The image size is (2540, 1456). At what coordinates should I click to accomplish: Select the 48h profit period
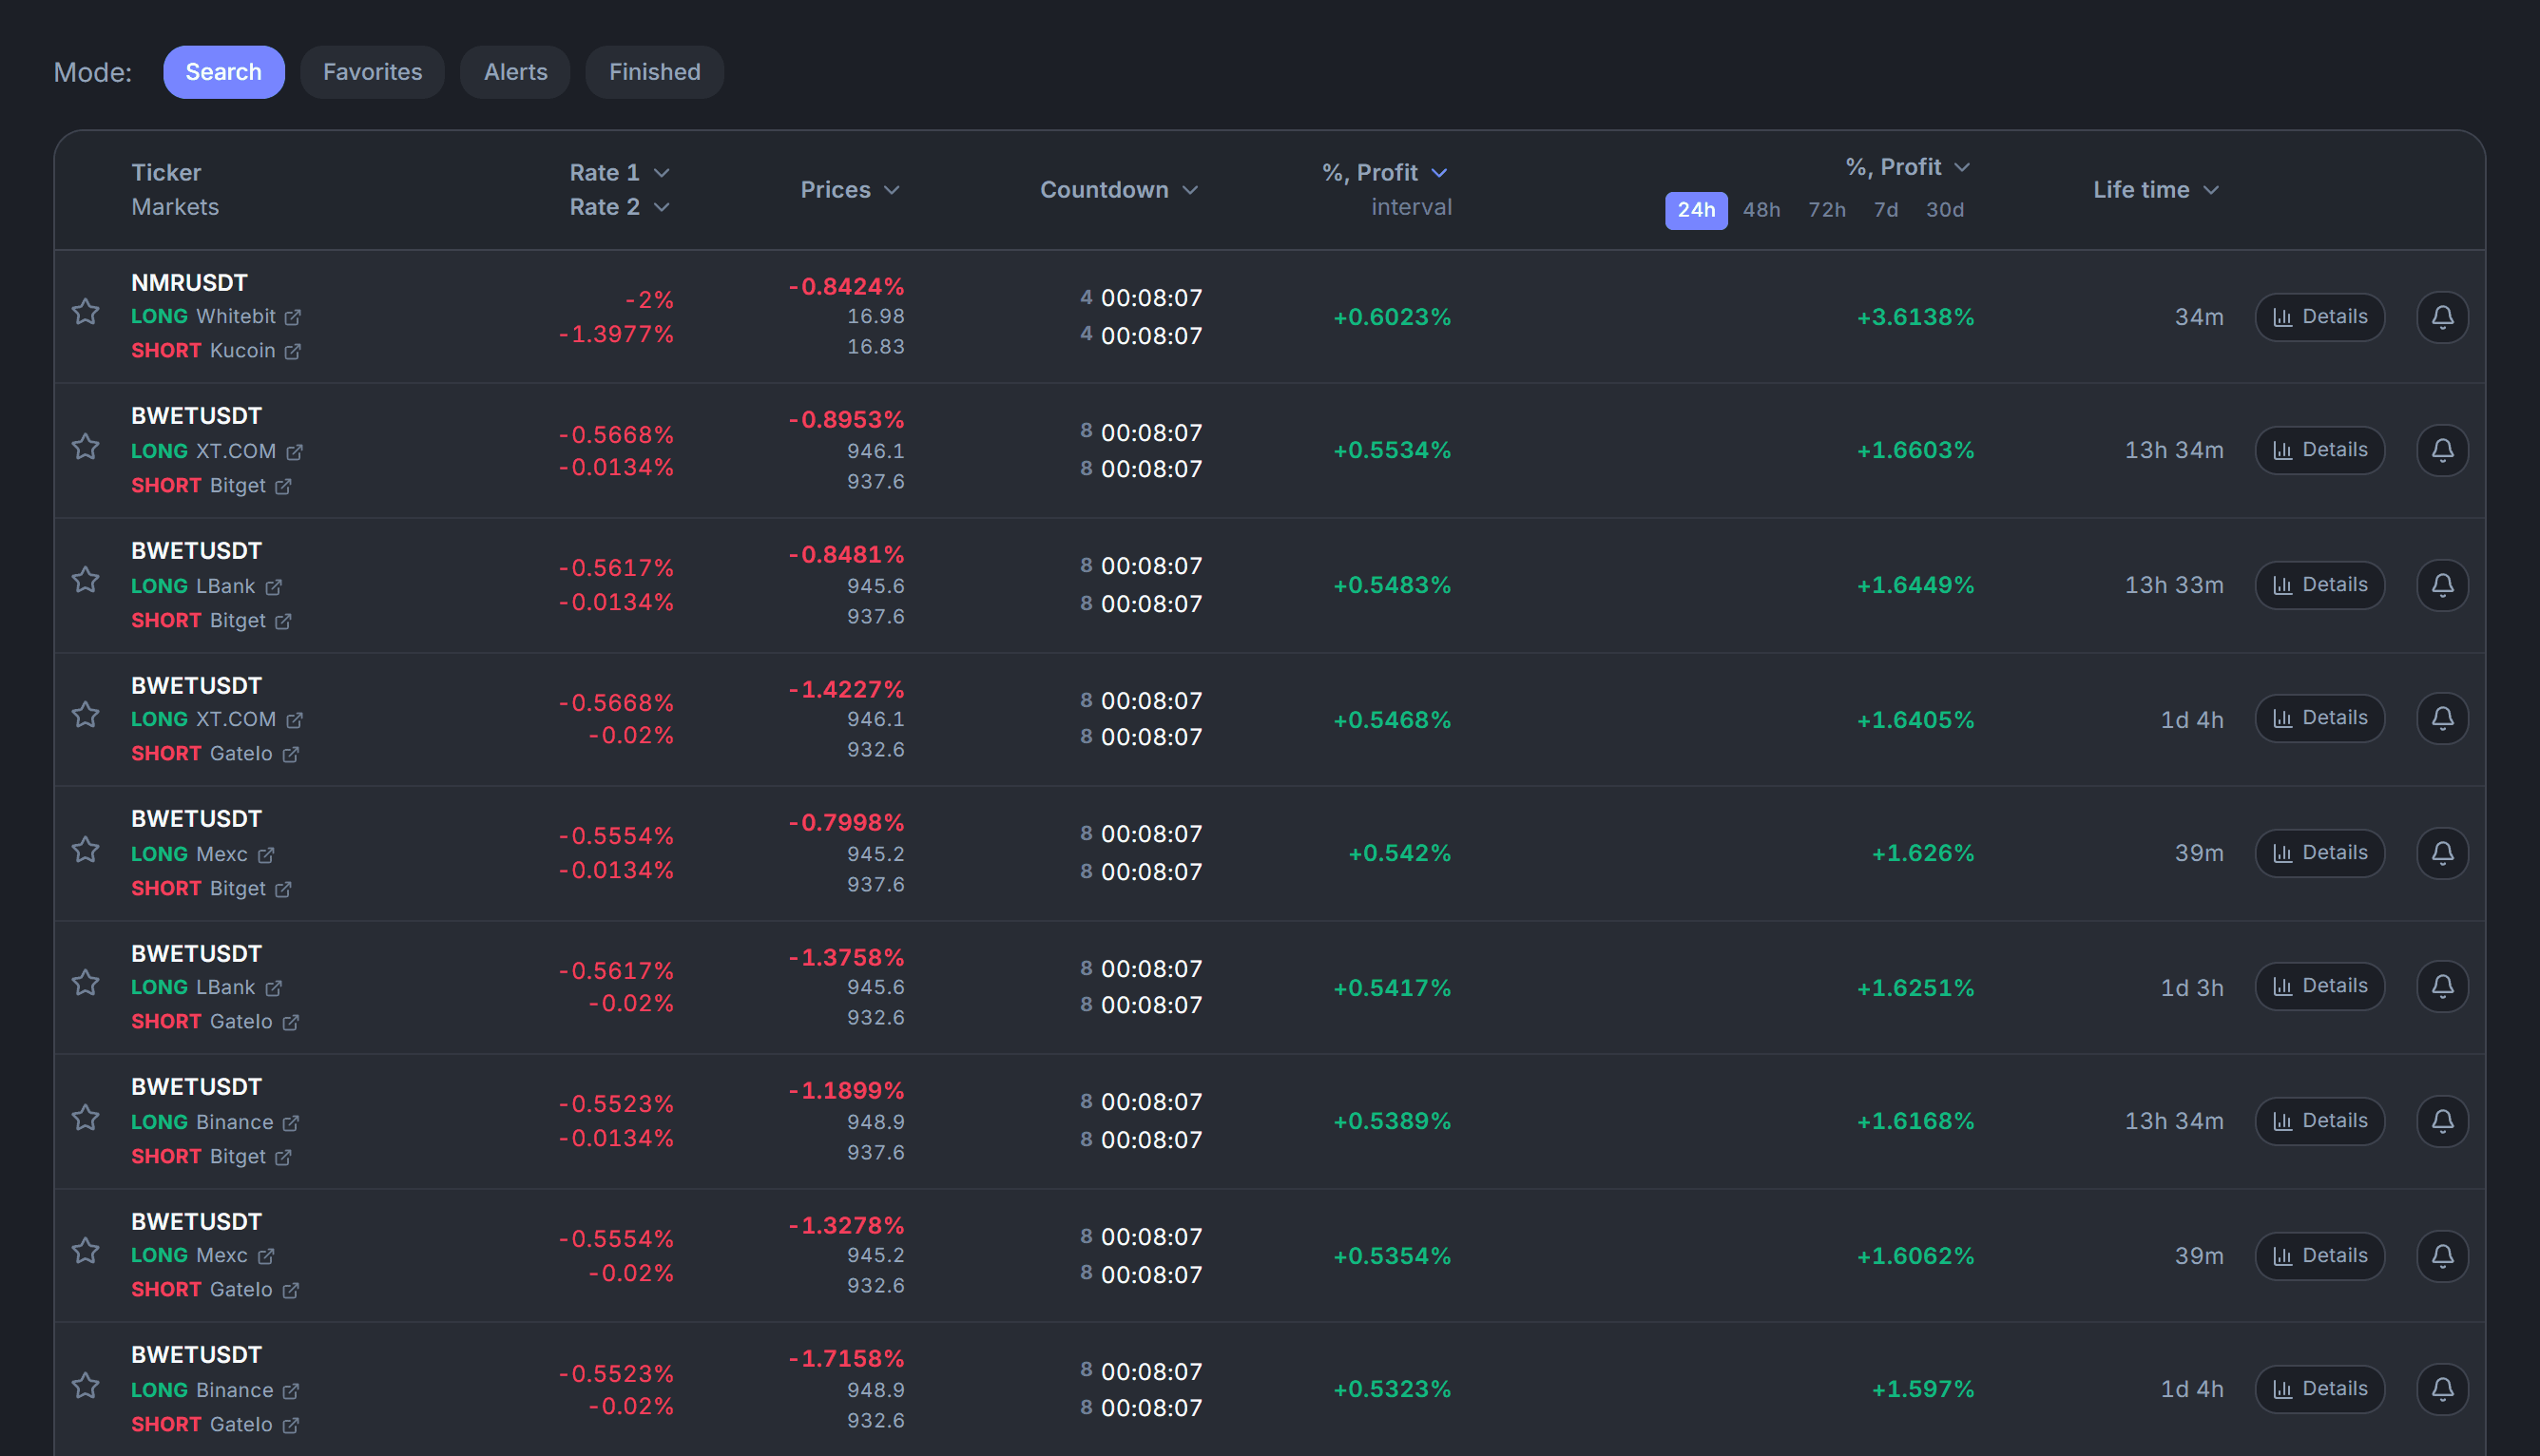[1761, 210]
